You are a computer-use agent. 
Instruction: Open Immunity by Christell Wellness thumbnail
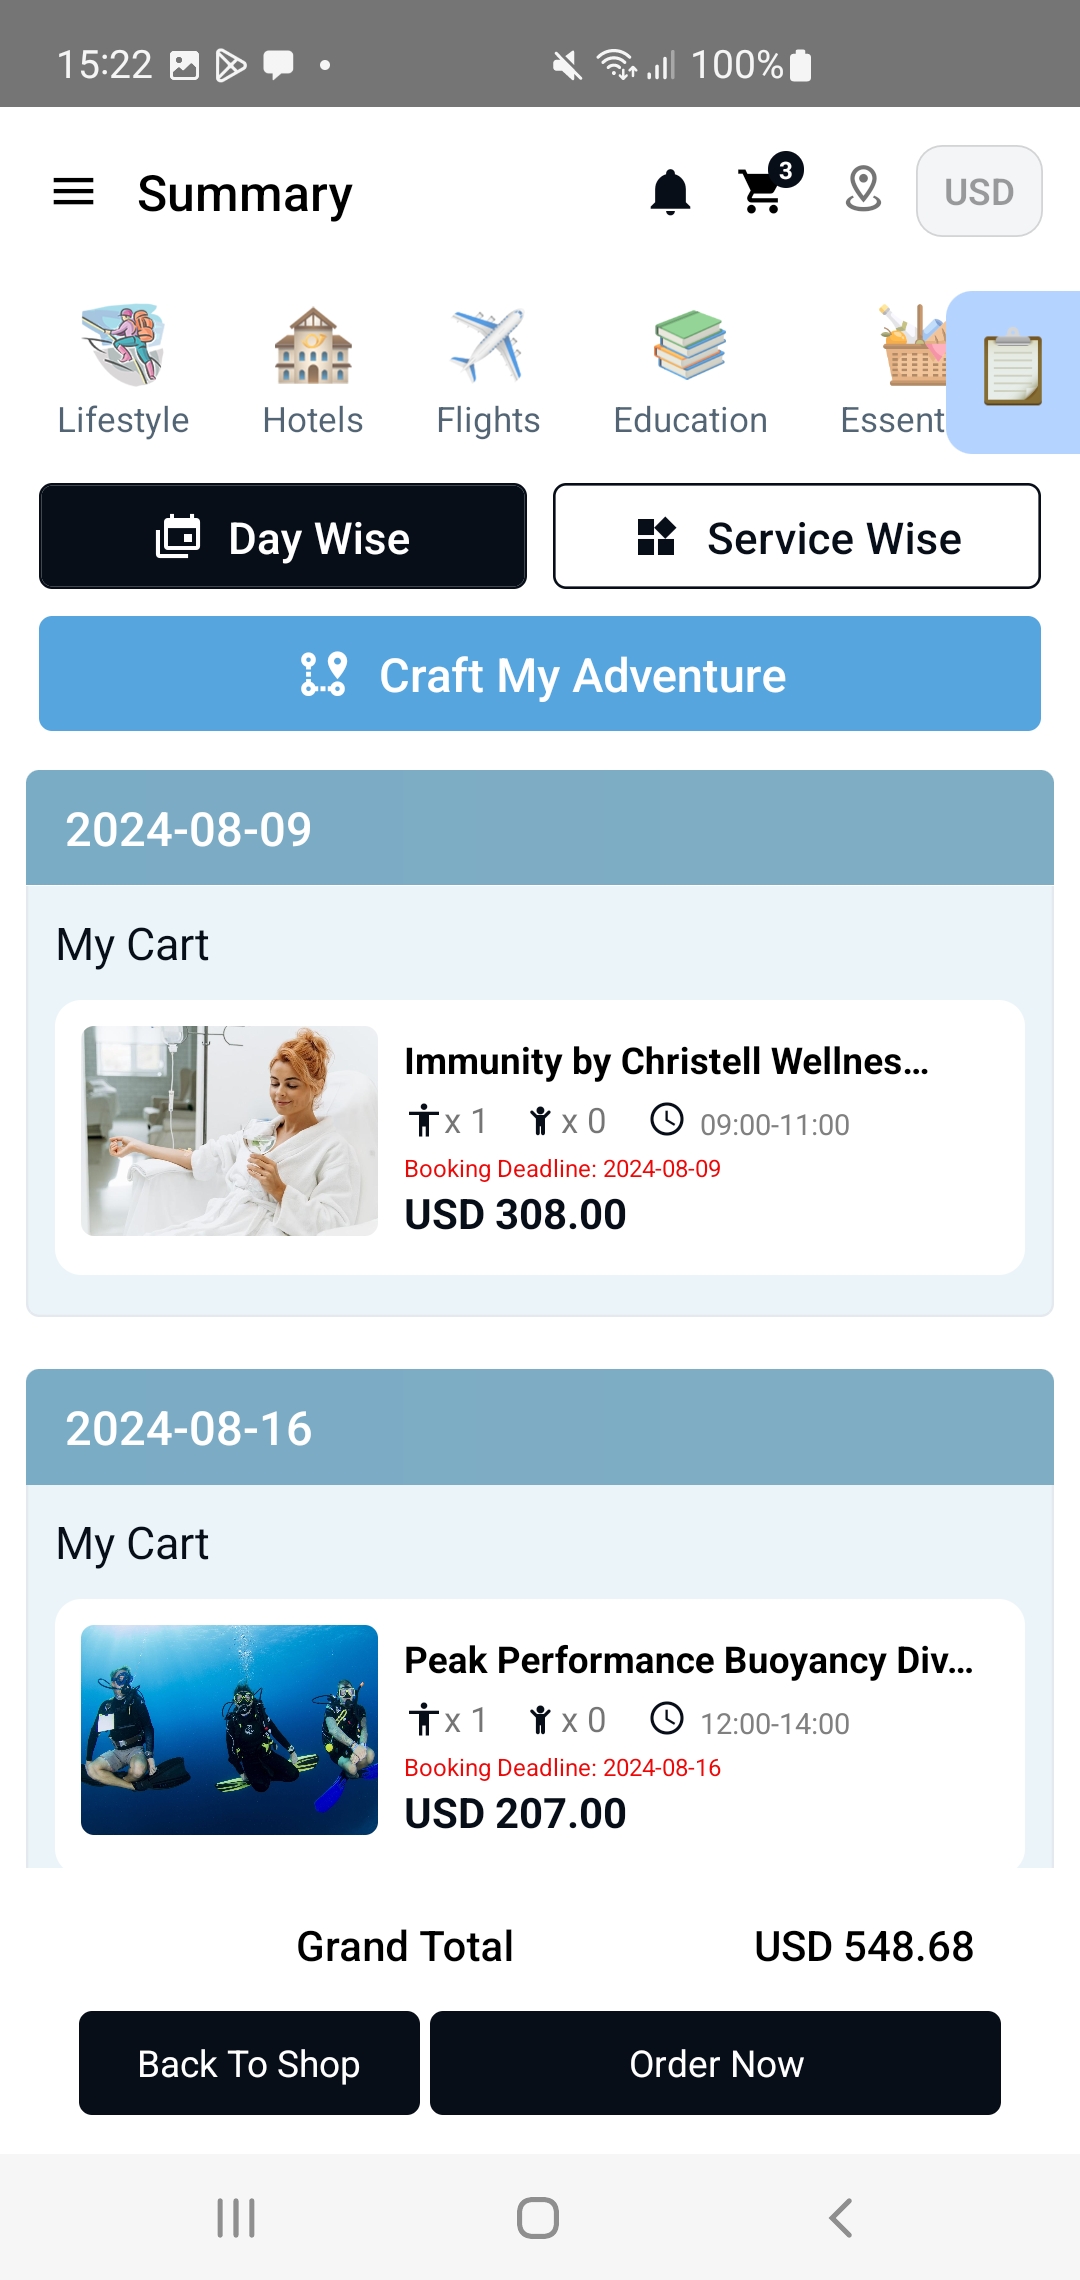pyautogui.click(x=230, y=1131)
